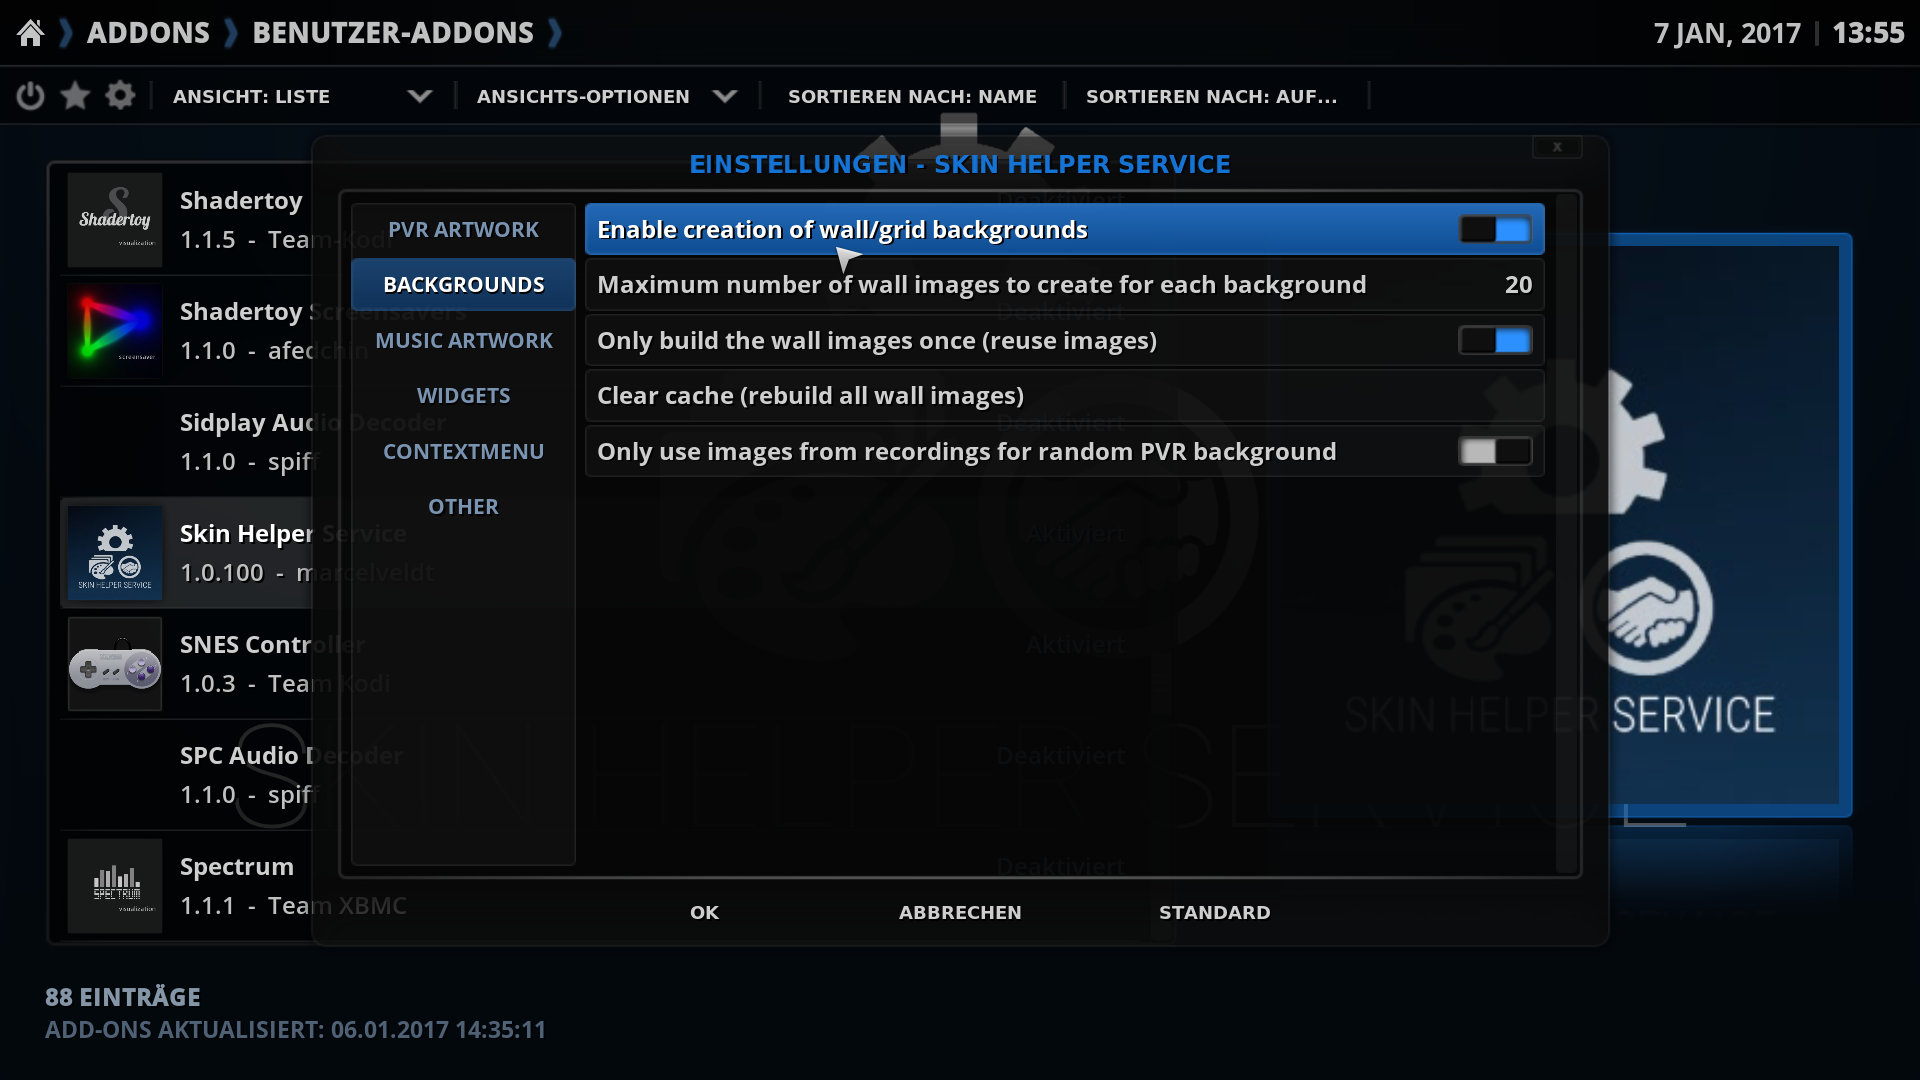Change Sortieren nach: Name option

pyautogui.click(x=912, y=96)
